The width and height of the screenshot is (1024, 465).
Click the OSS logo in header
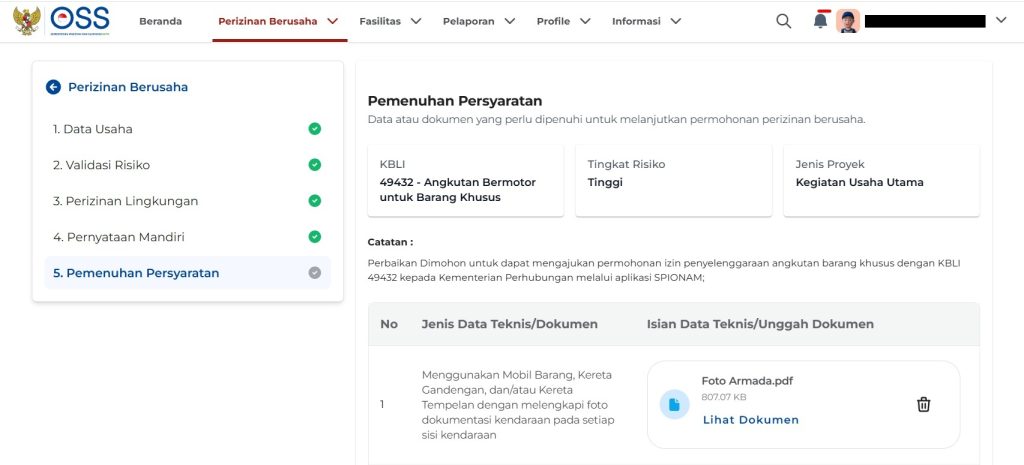click(79, 21)
